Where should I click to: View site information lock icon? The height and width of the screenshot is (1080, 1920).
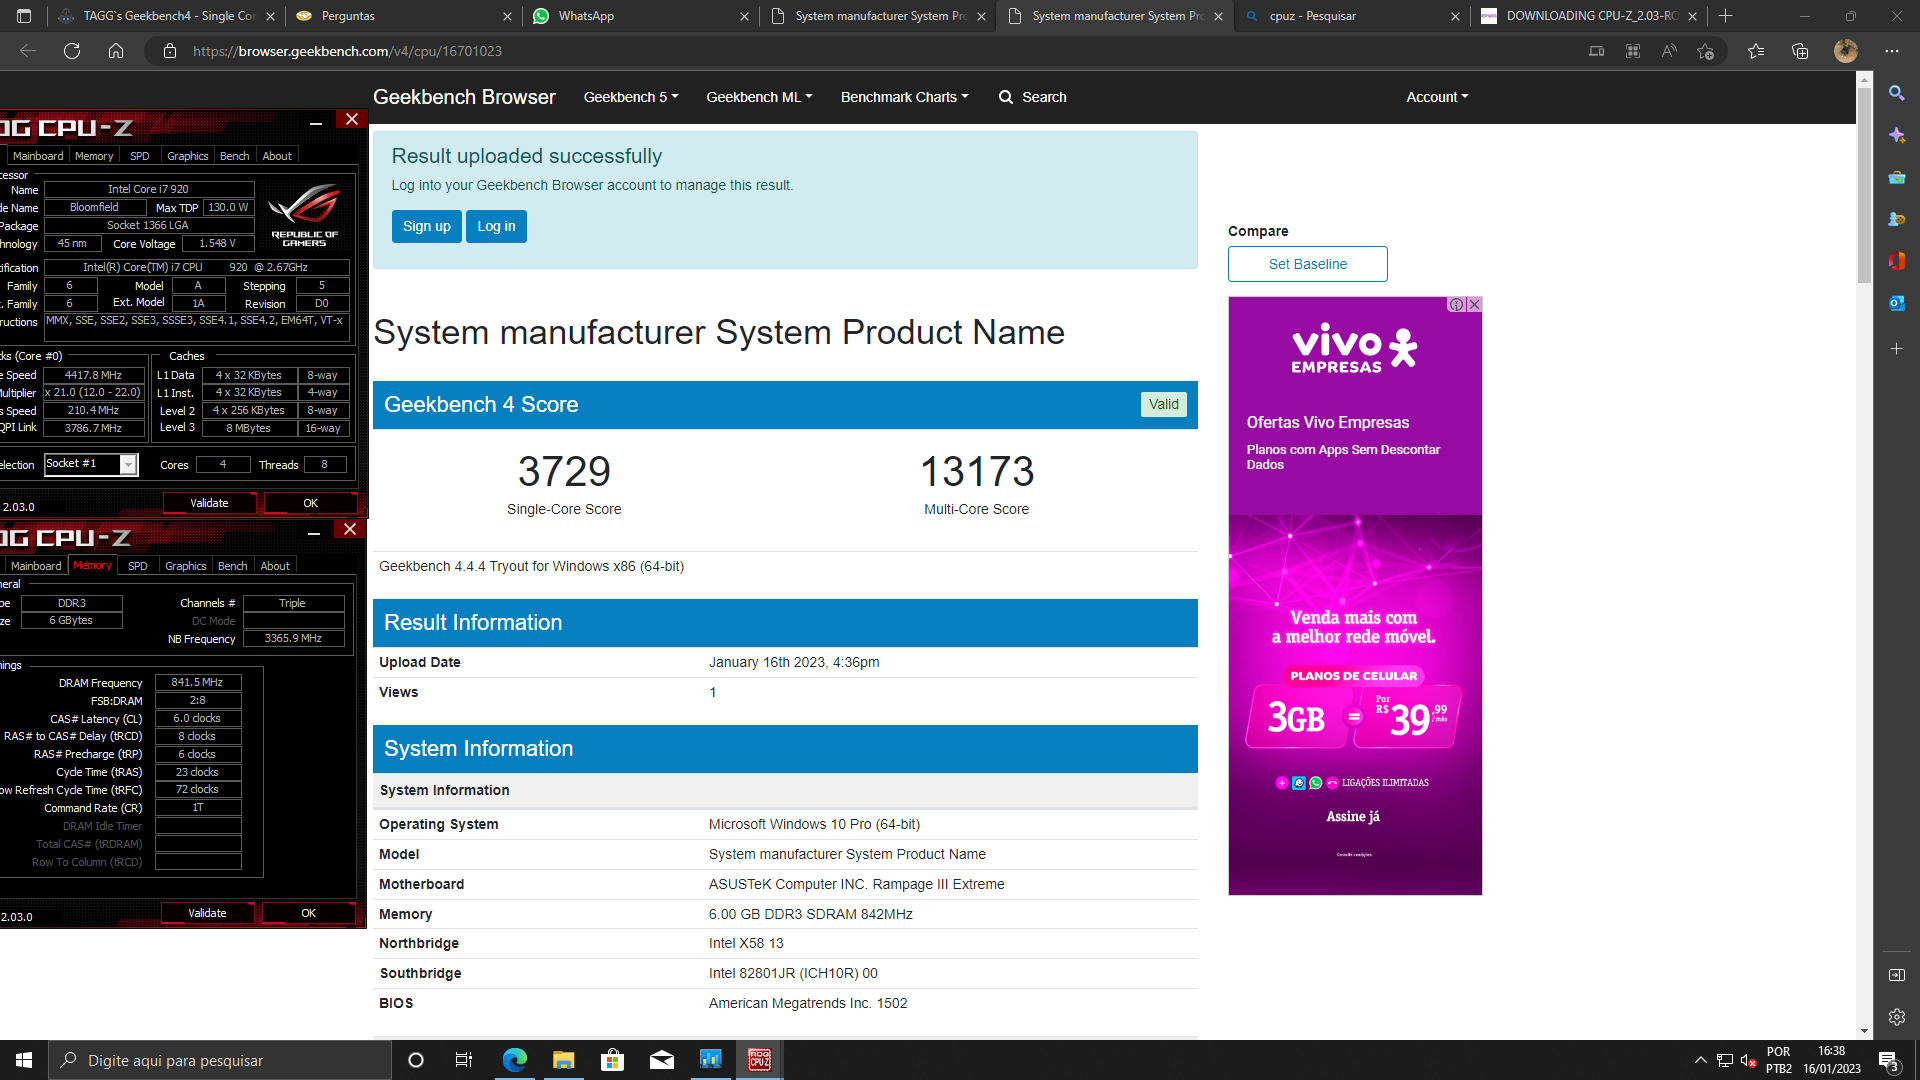click(170, 51)
